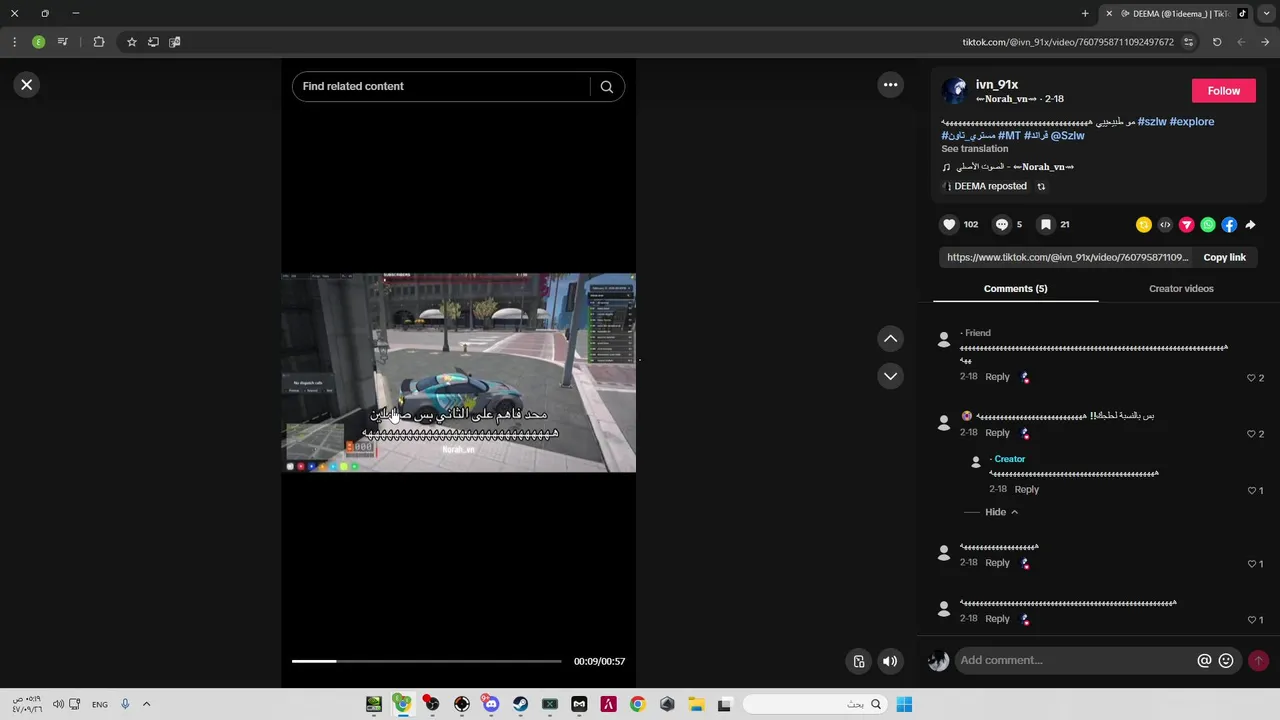Open the ivn_91x profile avatar
The height and width of the screenshot is (720, 1280).
coord(954,91)
